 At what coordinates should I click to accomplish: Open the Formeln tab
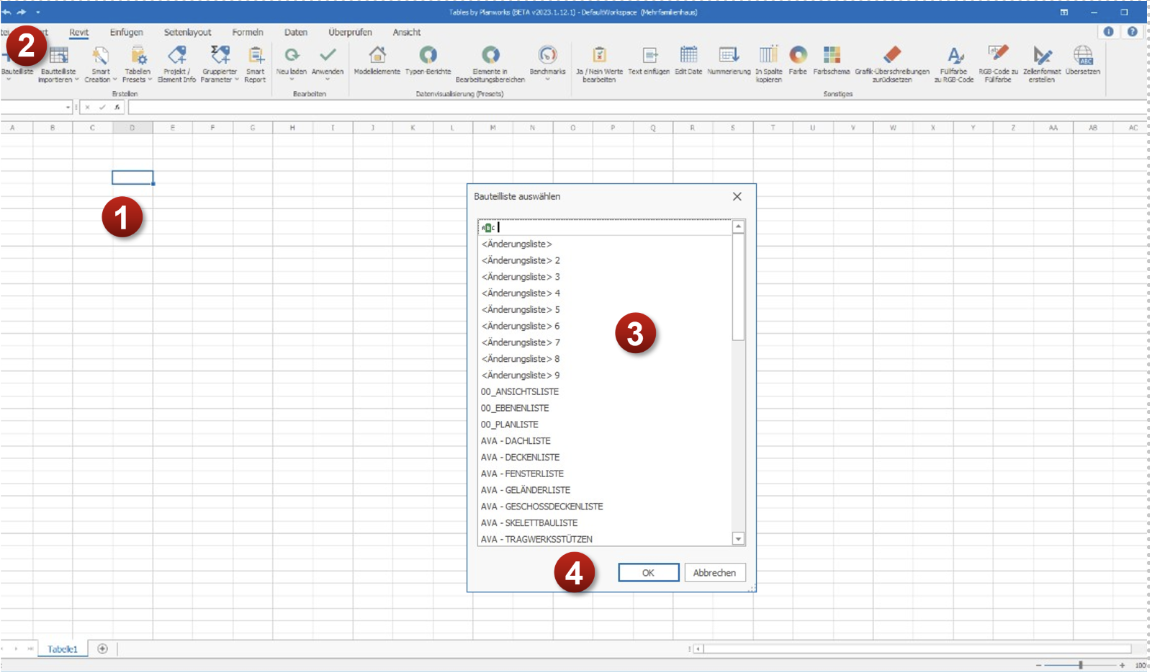[247, 32]
